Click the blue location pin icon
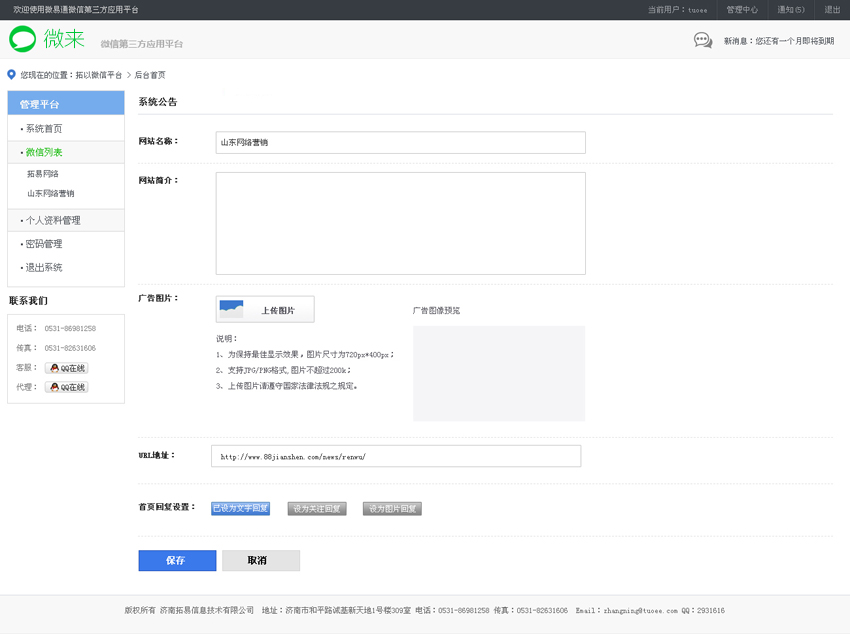The height and width of the screenshot is (634, 850). click(x=12, y=75)
